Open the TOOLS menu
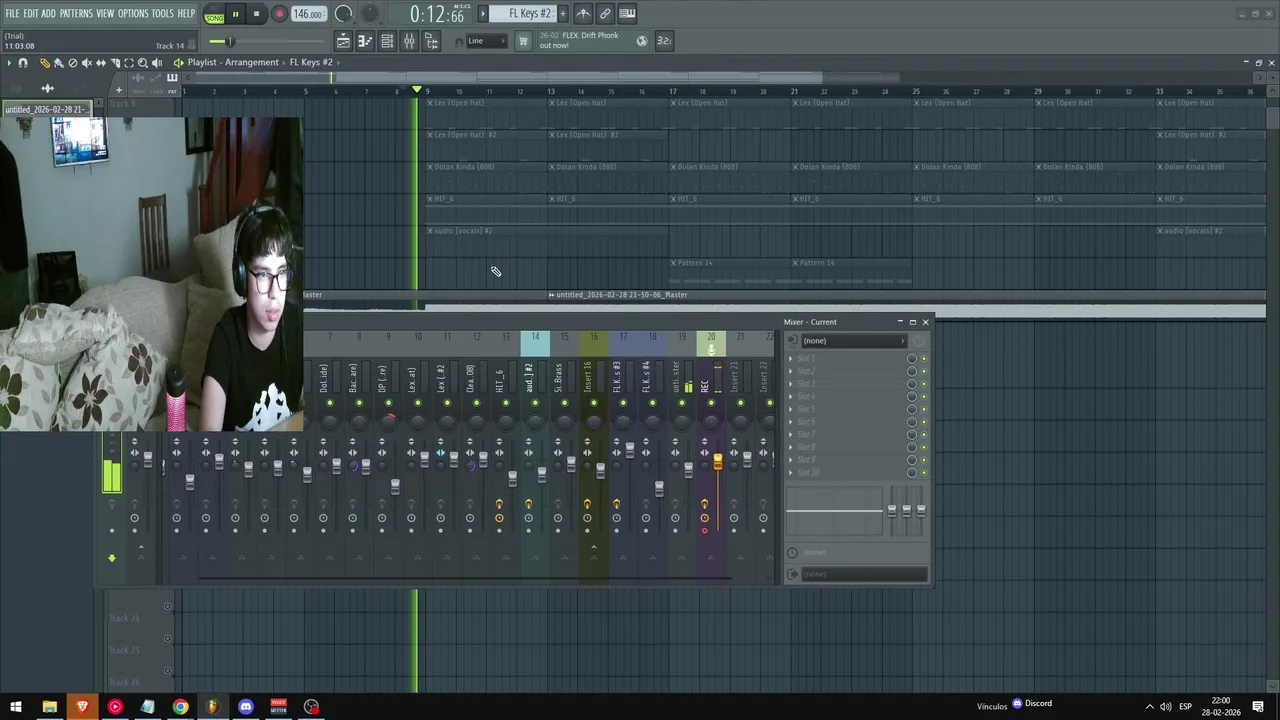The image size is (1280, 720). pos(162,14)
